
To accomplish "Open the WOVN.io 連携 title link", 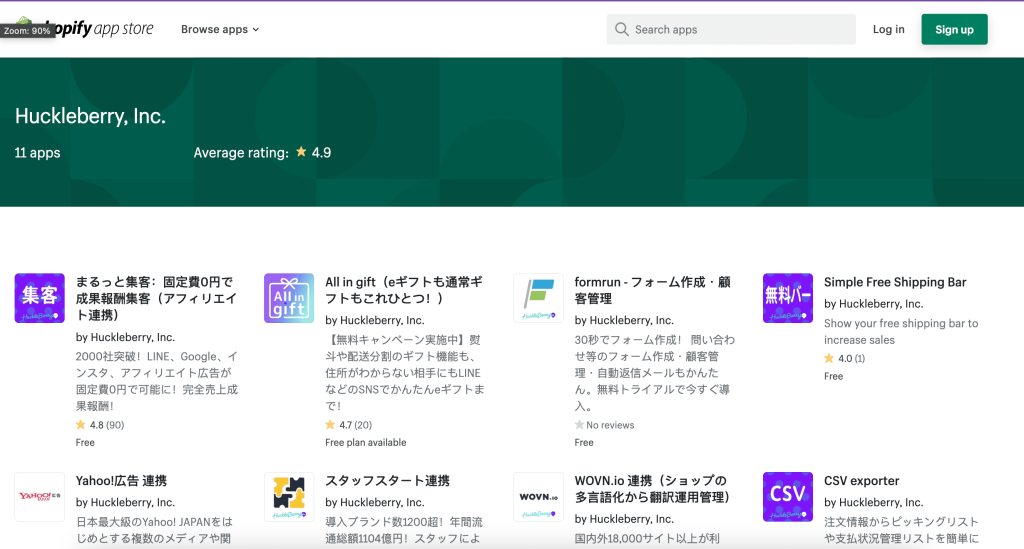I will (652, 489).
